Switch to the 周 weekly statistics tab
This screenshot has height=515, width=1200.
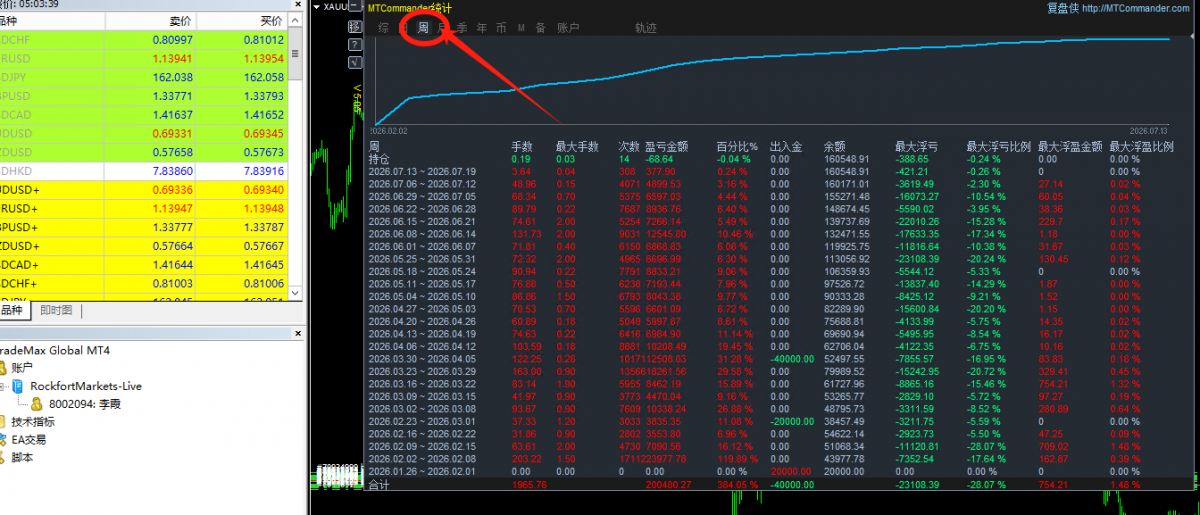click(423, 28)
